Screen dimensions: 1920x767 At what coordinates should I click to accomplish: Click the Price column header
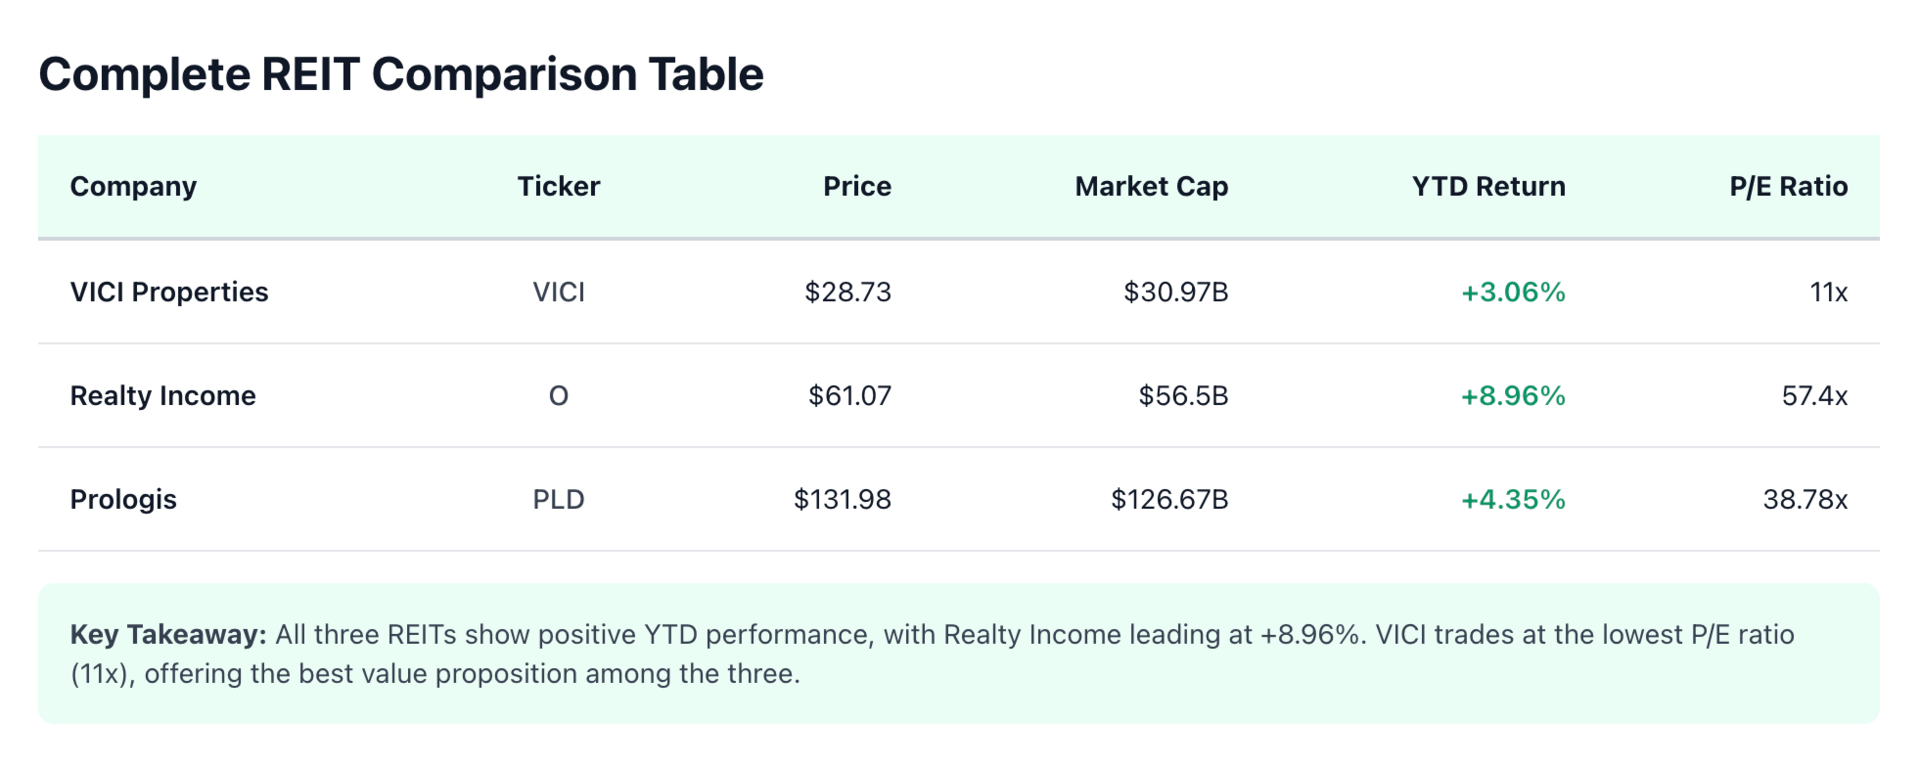point(856,186)
